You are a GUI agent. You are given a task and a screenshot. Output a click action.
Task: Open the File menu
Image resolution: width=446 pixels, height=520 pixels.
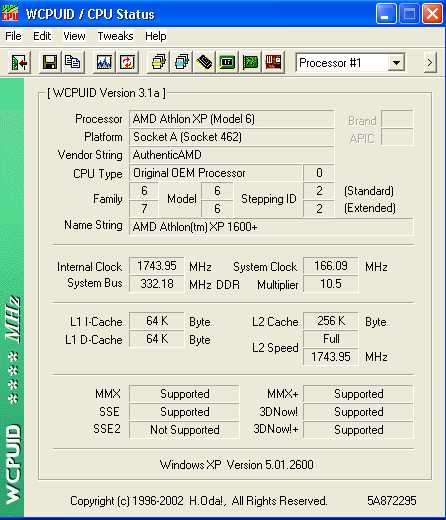pyautogui.click(x=13, y=36)
